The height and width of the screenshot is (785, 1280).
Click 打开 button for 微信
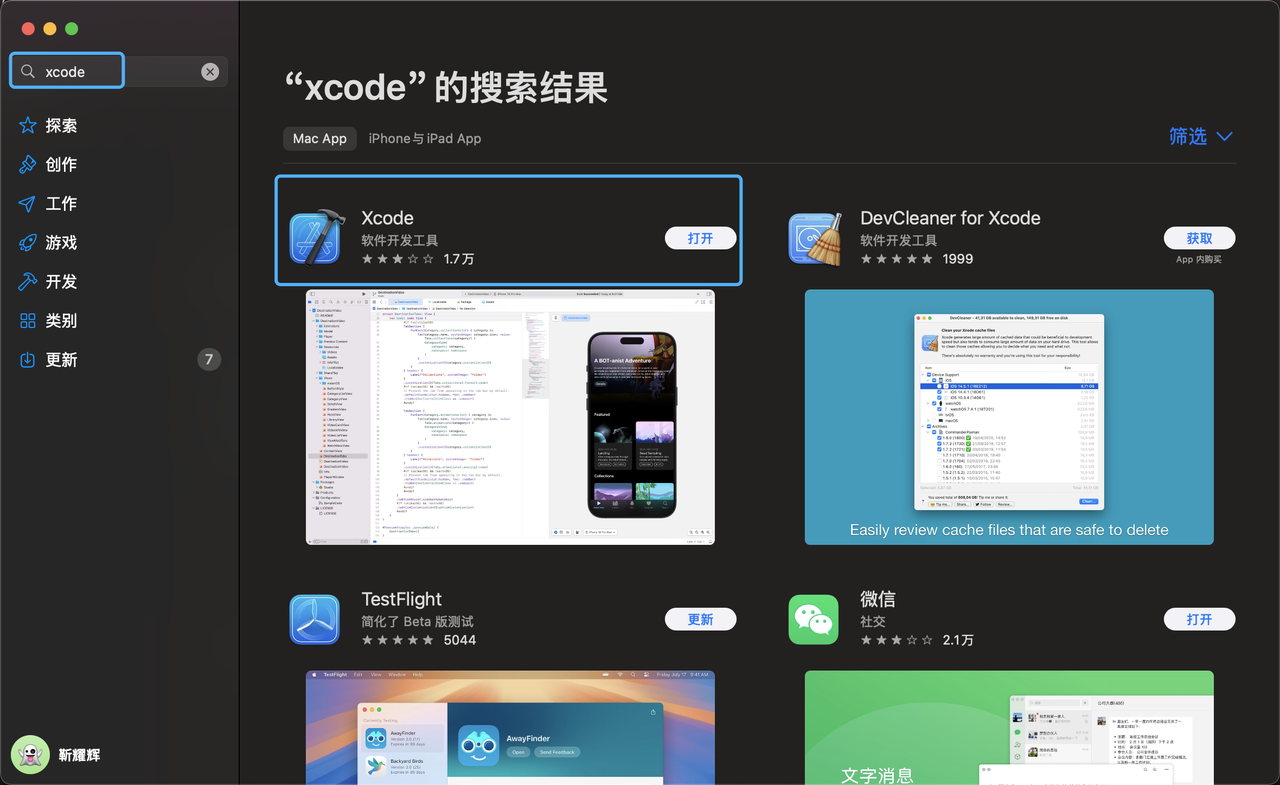coord(1199,619)
